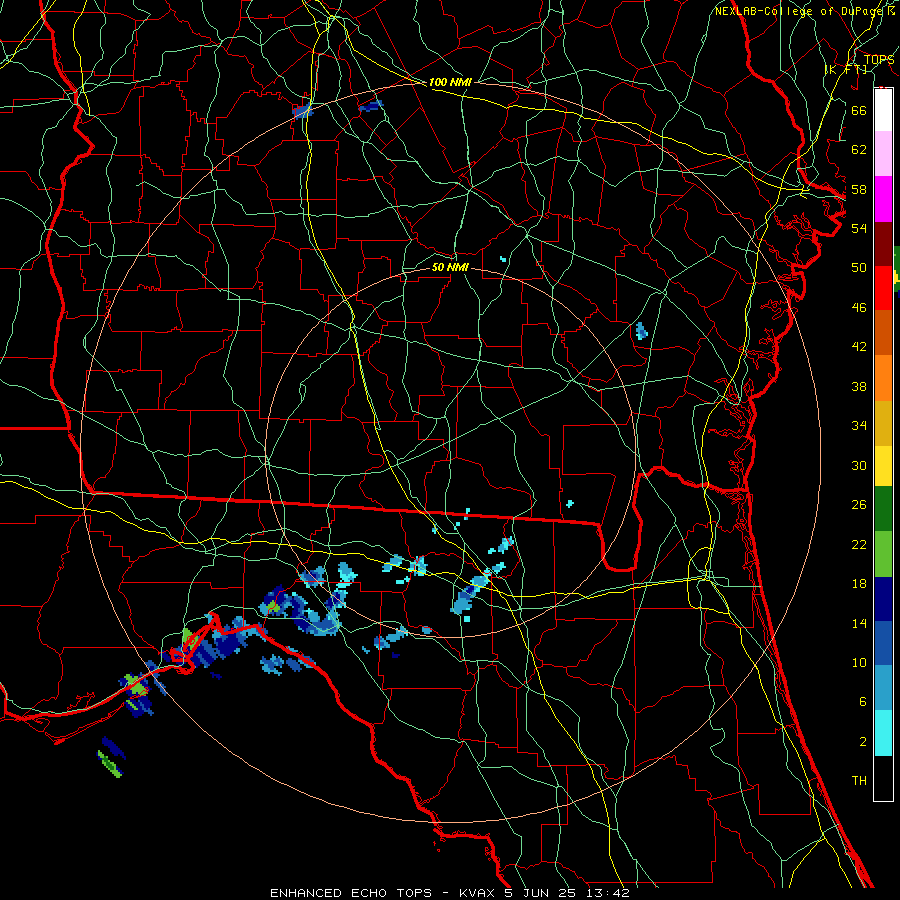This screenshot has width=900, height=900.
Task: Click the "50 NMI" range ring label
Action: pos(450,267)
